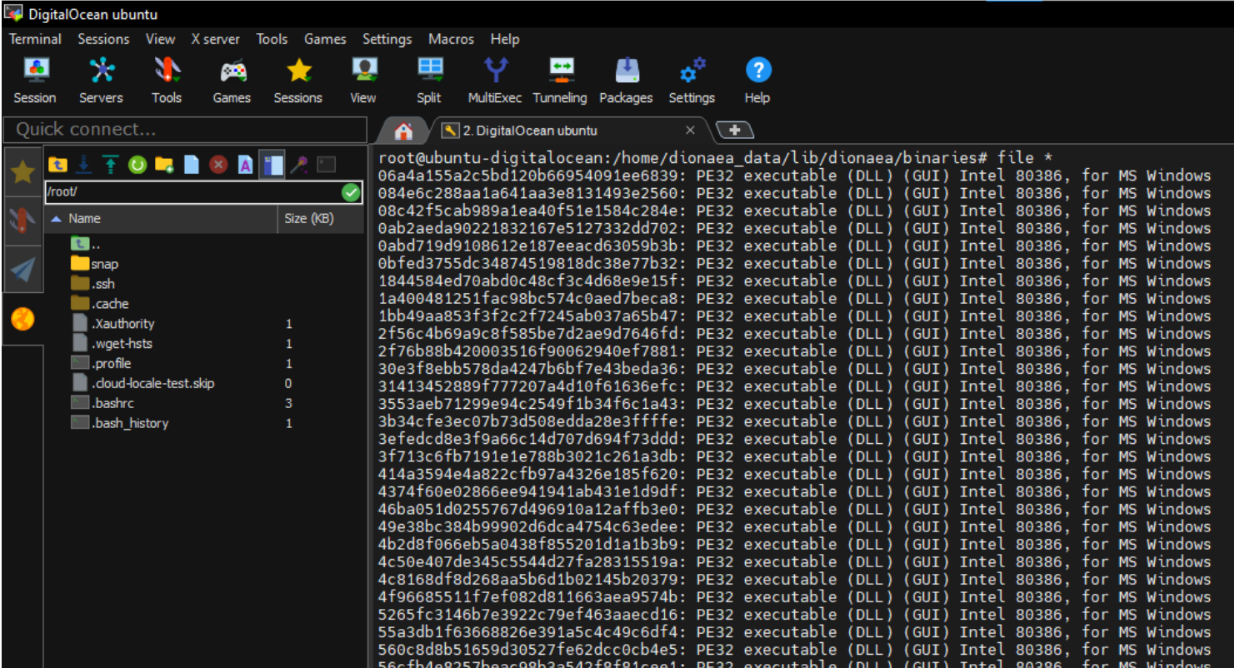Screen dimensions: 1234x668
Task: Click the Quick connect input field
Action: [x=185, y=129]
